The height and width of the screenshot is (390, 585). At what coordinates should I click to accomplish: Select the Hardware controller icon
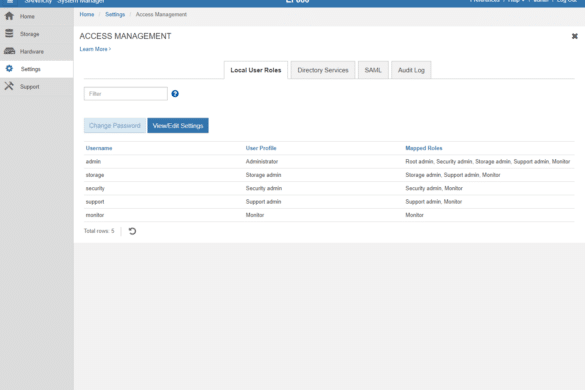(x=9, y=51)
